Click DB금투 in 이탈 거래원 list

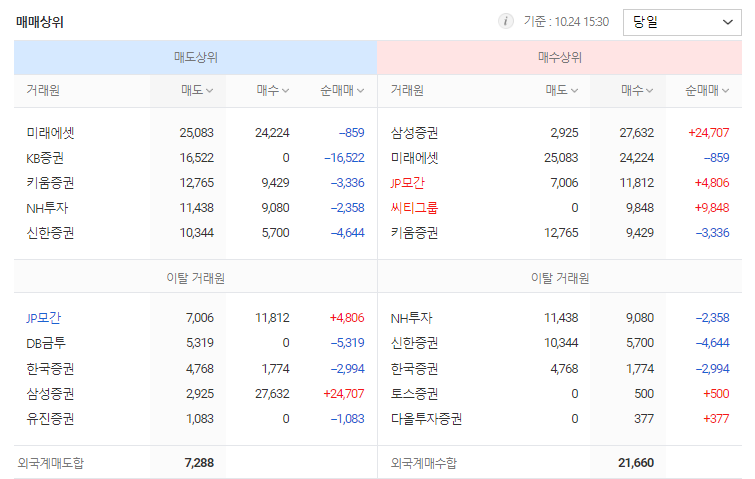[x=46, y=343]
